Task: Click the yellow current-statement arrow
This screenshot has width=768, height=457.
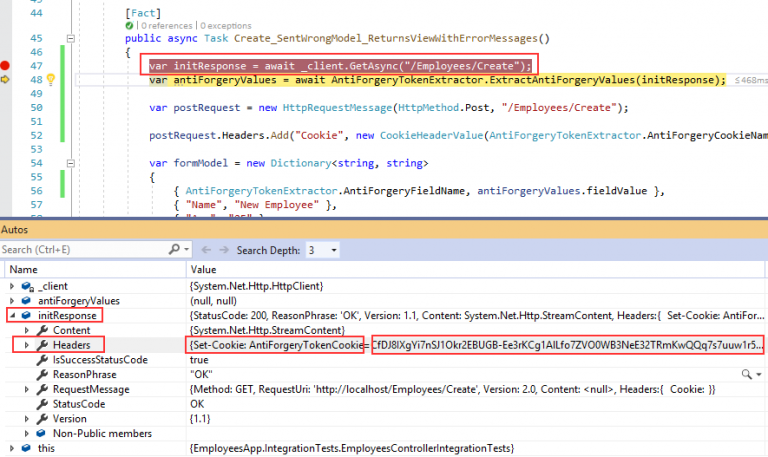Action: pos(7,80)
